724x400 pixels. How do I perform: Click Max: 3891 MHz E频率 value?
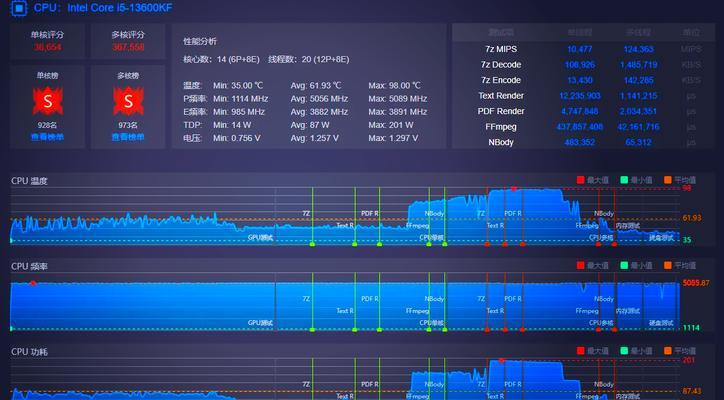398,112
